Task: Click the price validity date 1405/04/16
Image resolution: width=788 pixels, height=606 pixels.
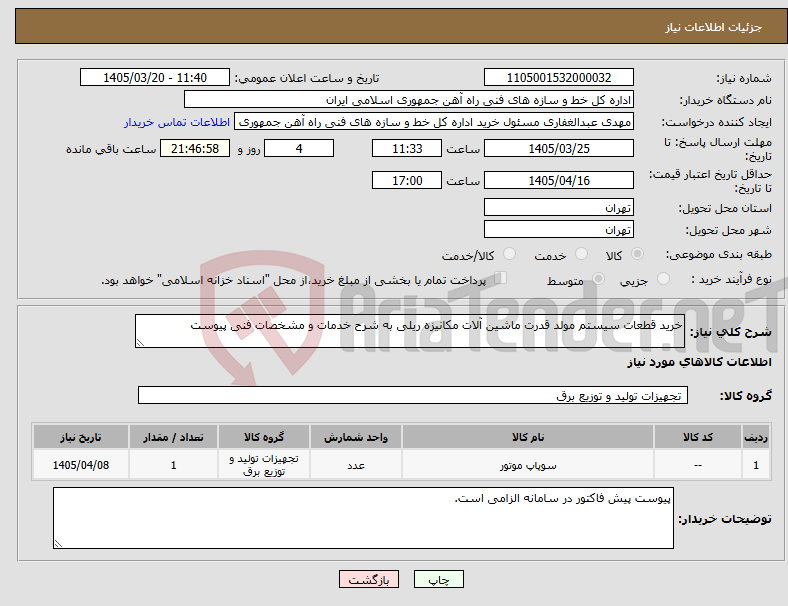Action: pyautogui.click(x=559, y=180)
